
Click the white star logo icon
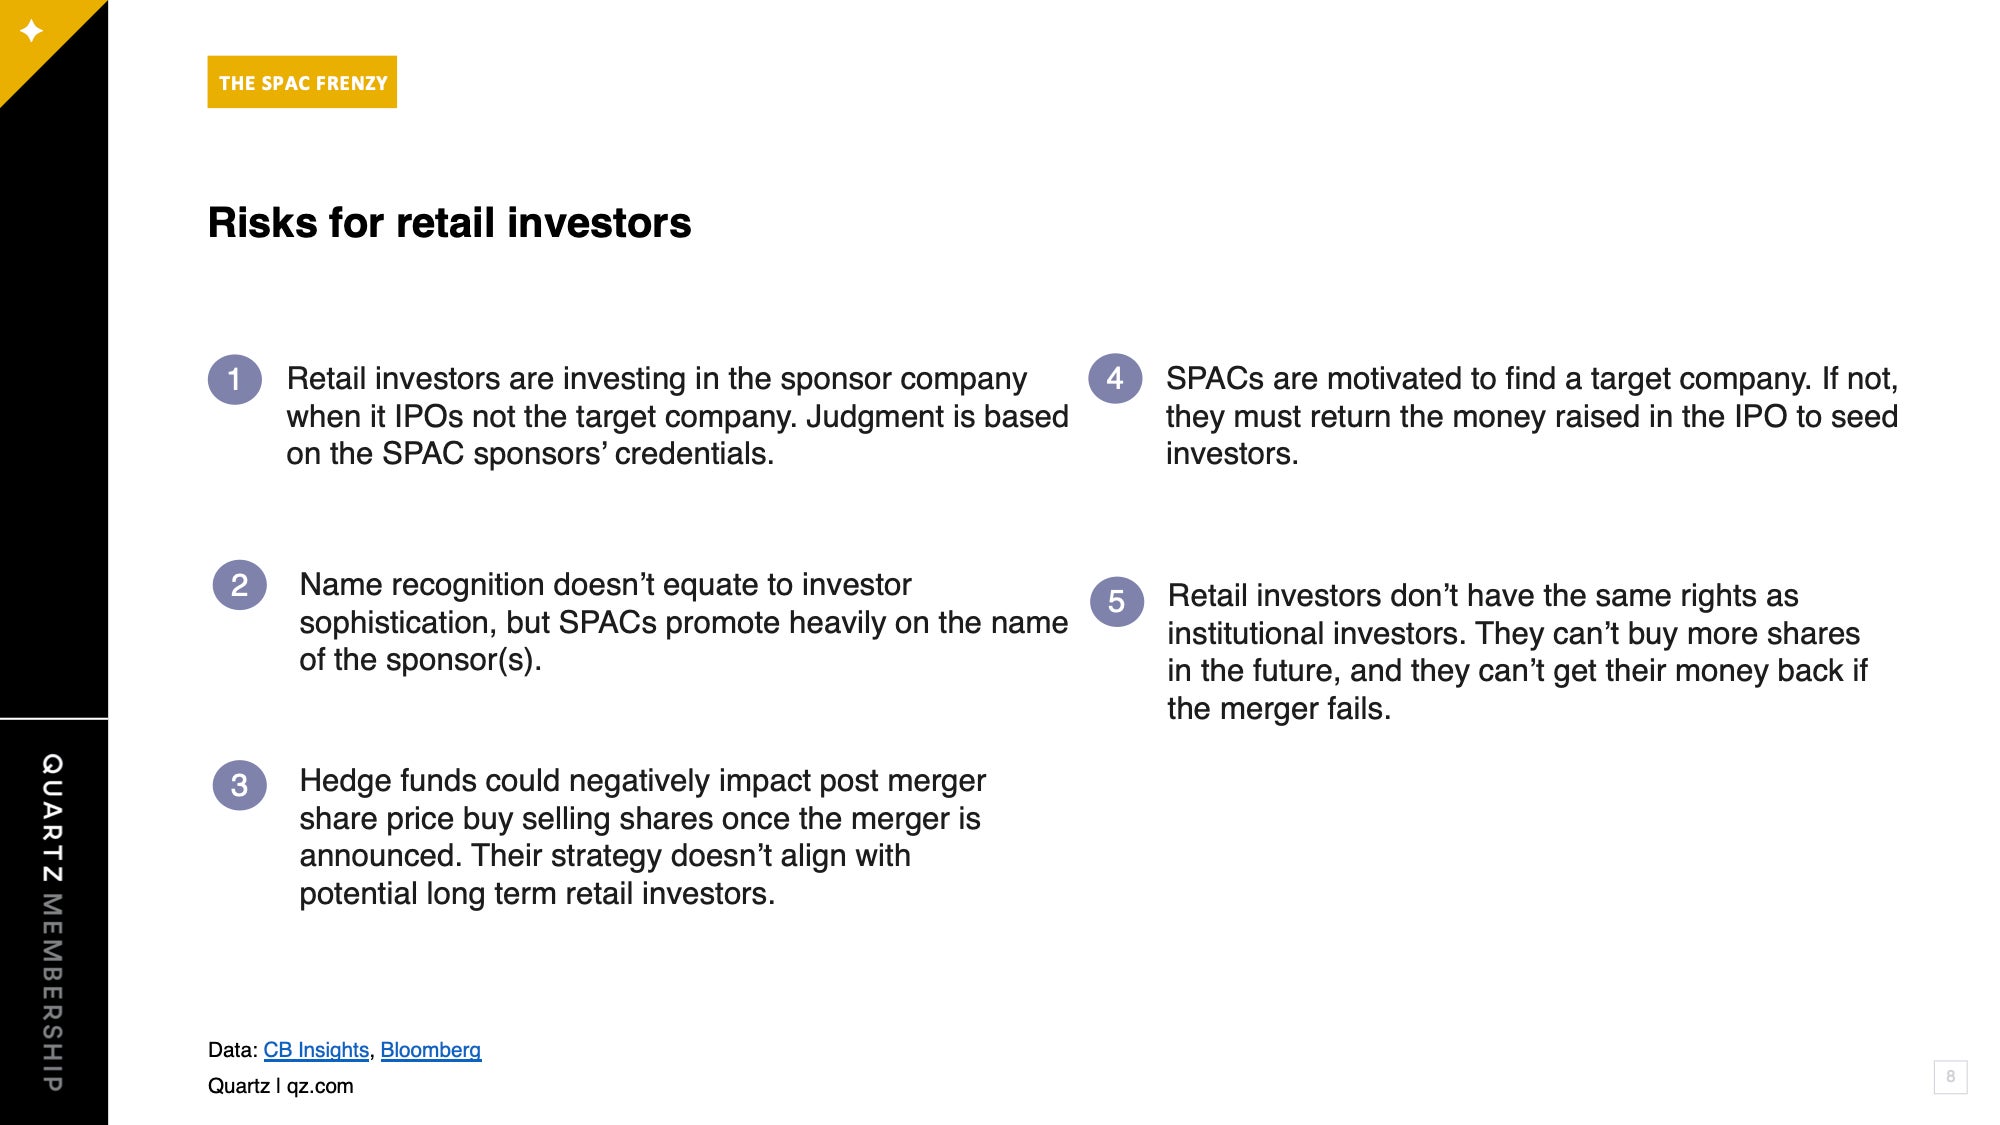pyautogui.click(x=32, y=31)
